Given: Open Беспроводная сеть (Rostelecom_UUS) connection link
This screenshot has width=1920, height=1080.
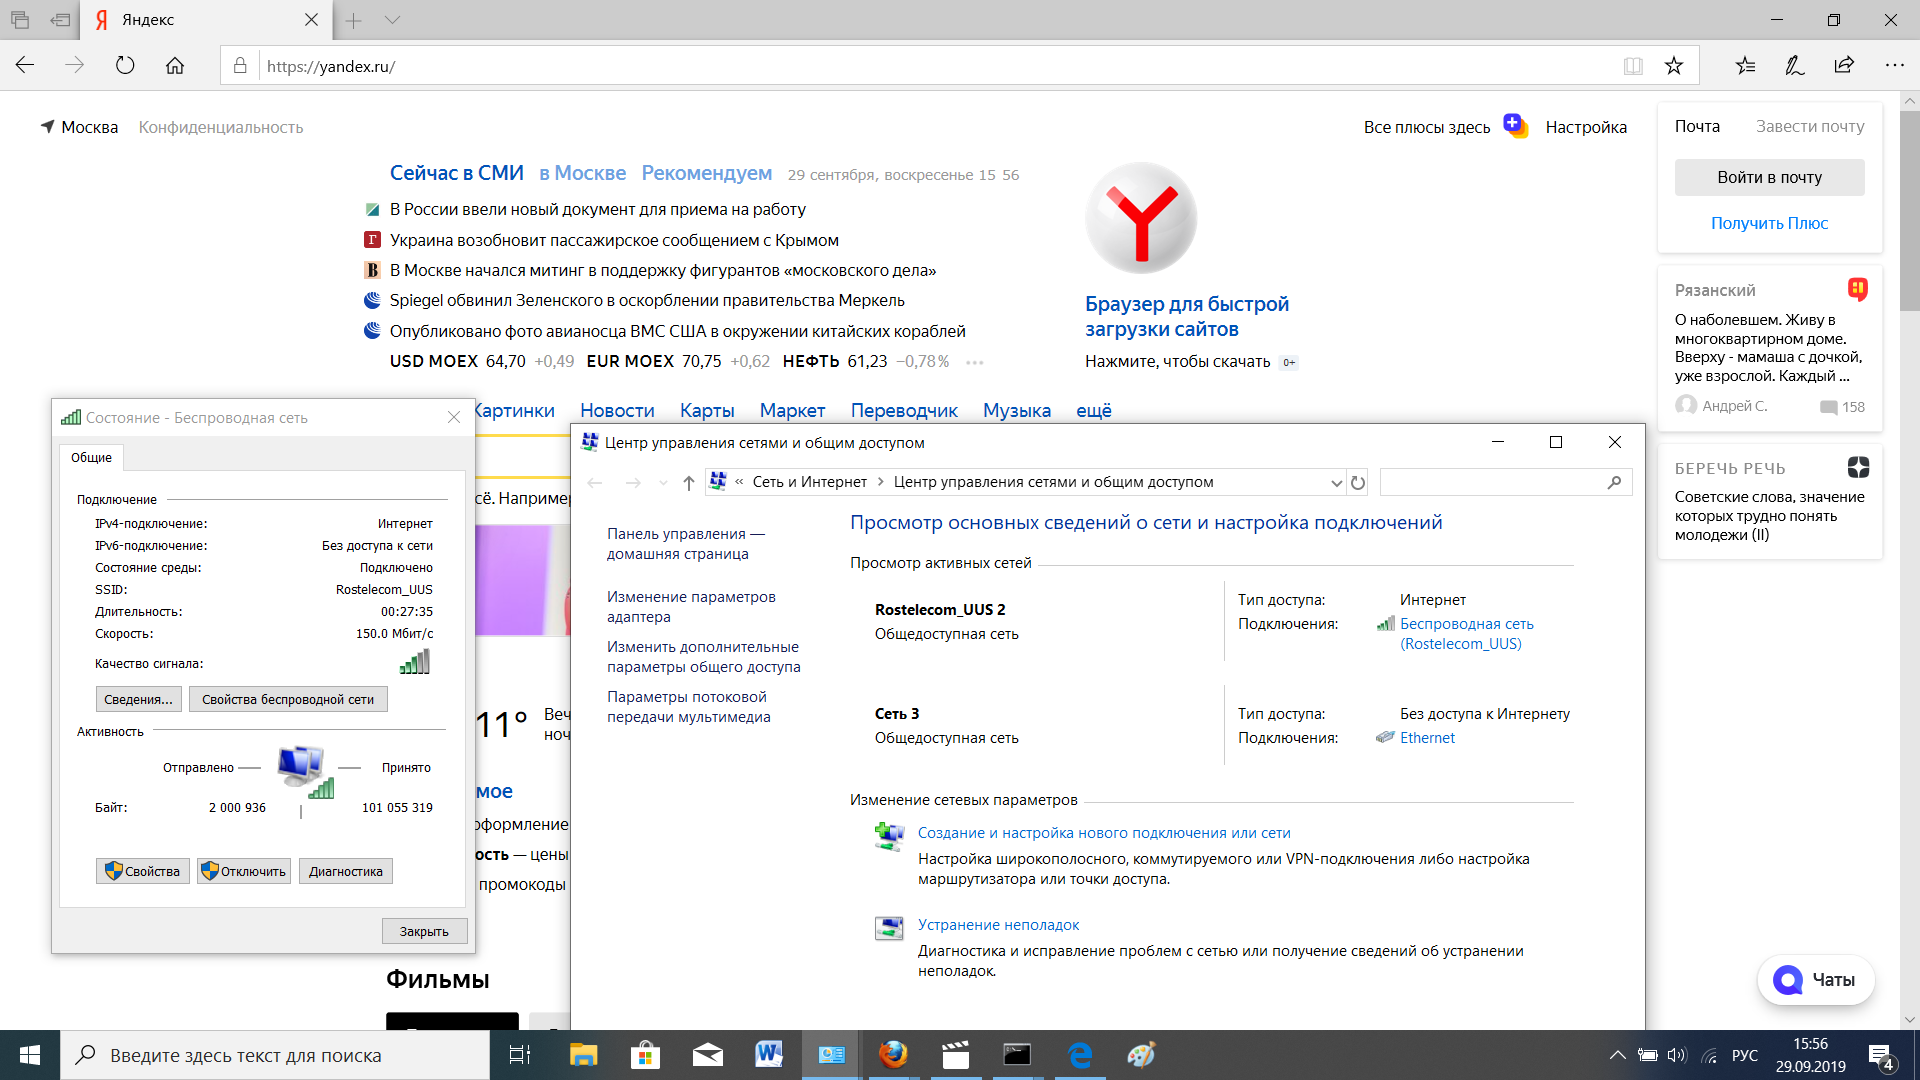Looking at the screenshot, I should coord(1466,634).
